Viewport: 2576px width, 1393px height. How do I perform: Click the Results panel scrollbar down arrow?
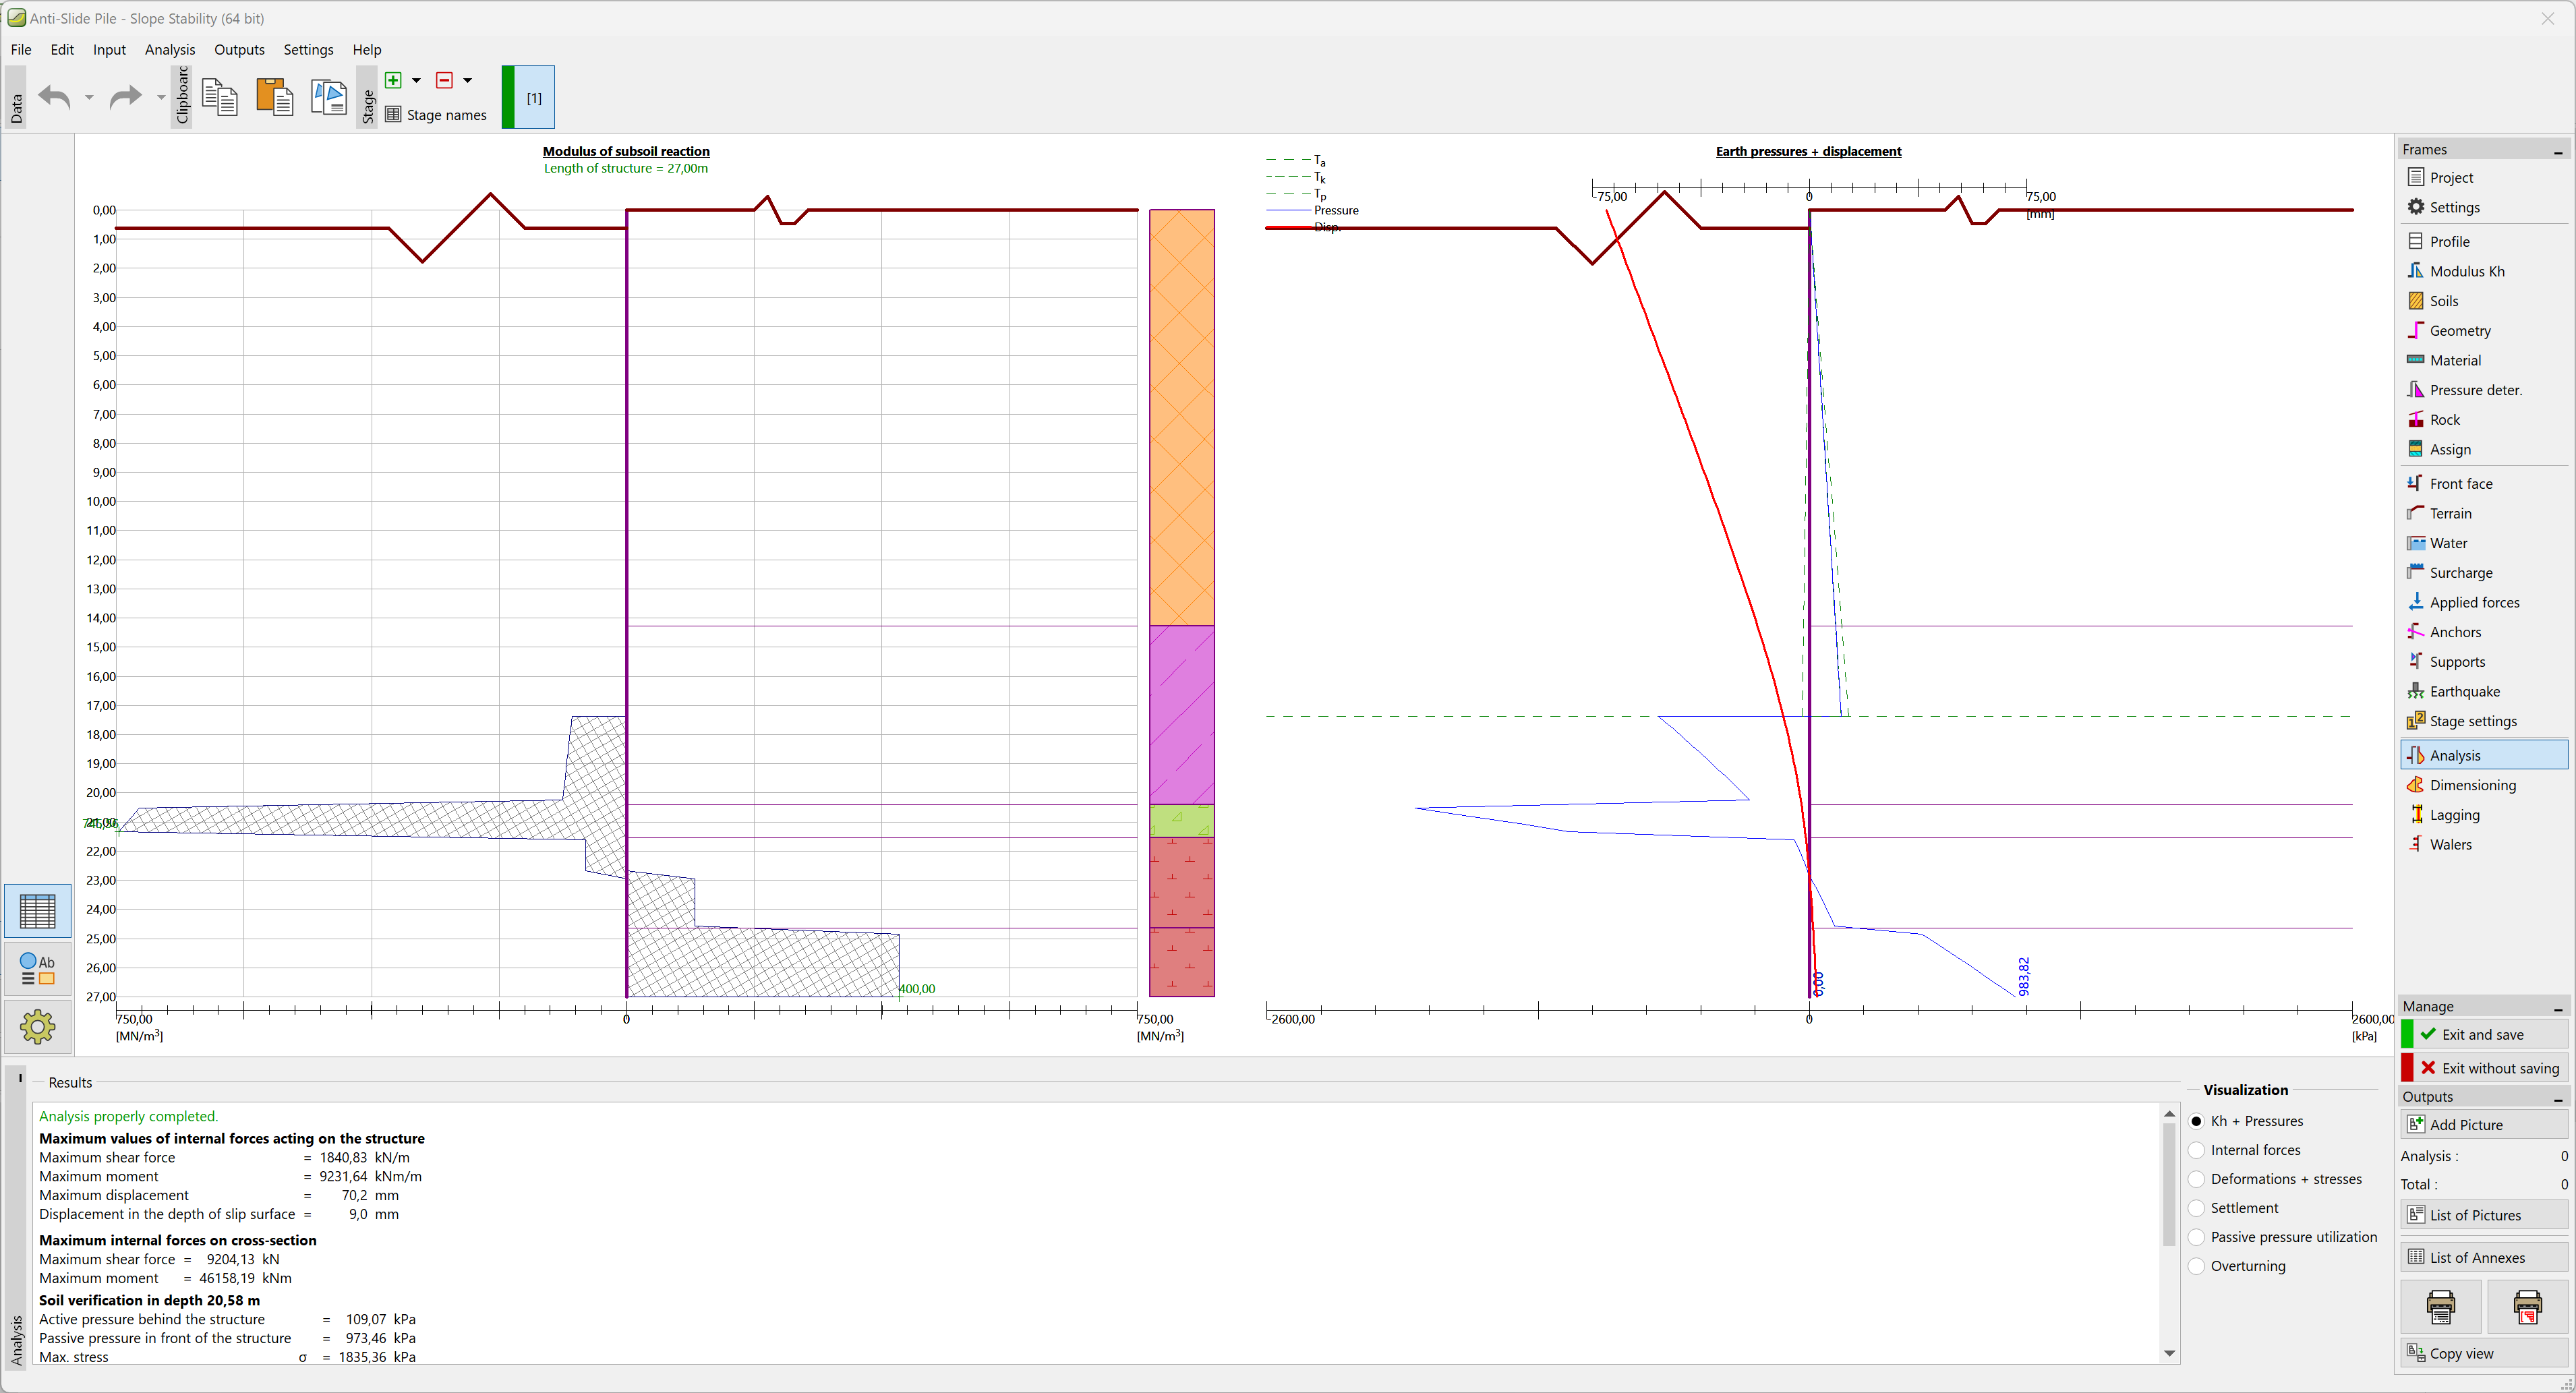(x=2169, y=1353)
